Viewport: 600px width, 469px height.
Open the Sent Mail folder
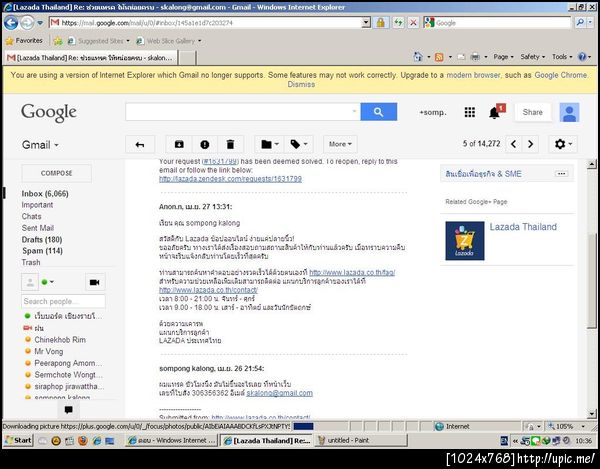click(x=38, y=228)
